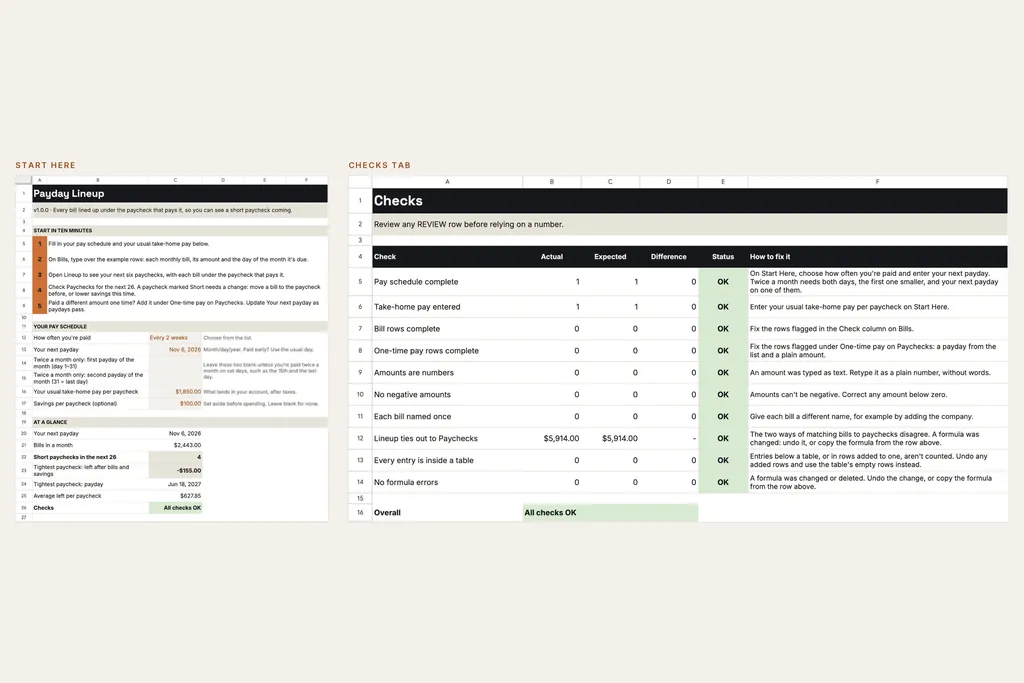Select the short paychecks count value 4
The height and width of the screenshot is (683, 1024).
[x=175, y=457]
